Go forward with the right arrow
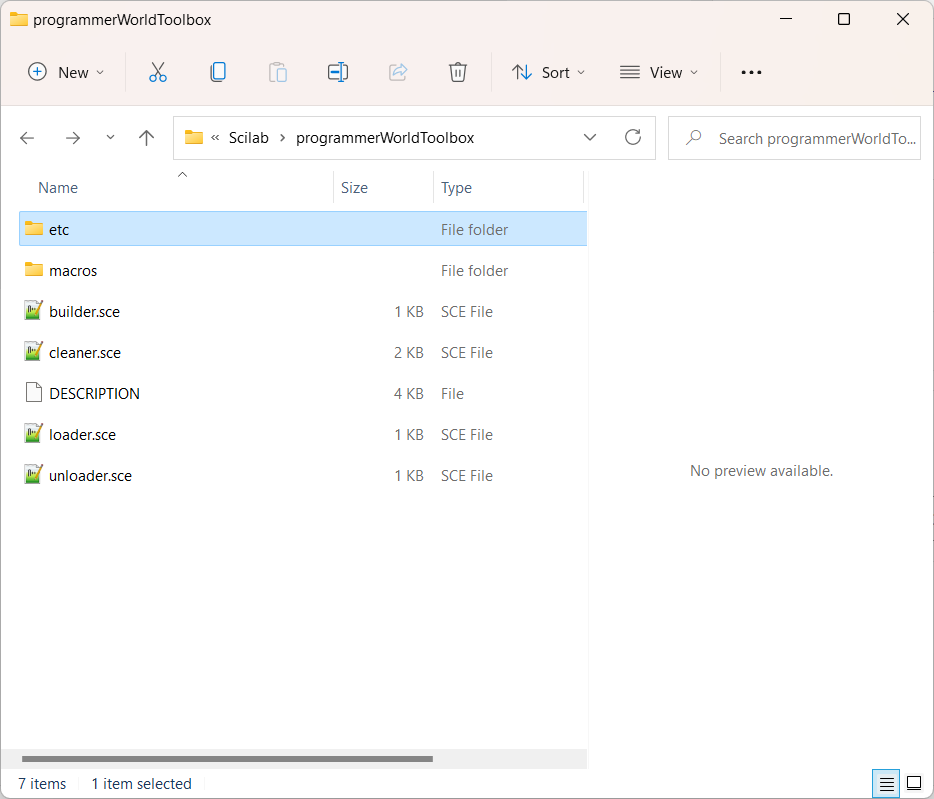This screenshot has width=934, height=799. (x=73, y=138)
